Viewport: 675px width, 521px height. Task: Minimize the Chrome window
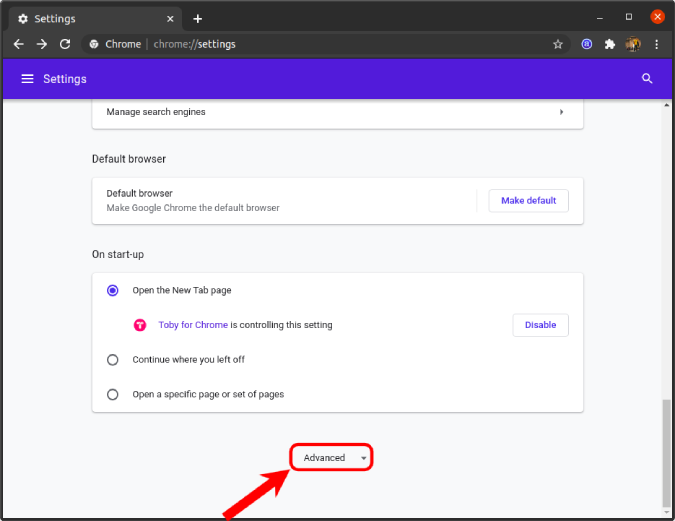click(600, 18)
